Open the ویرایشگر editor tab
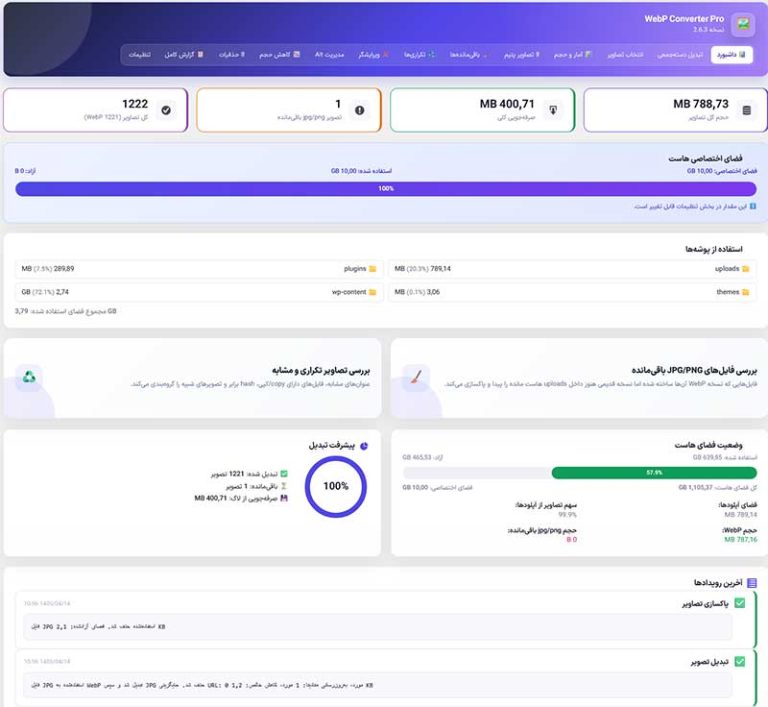The image size is (768, 707). 373,55
